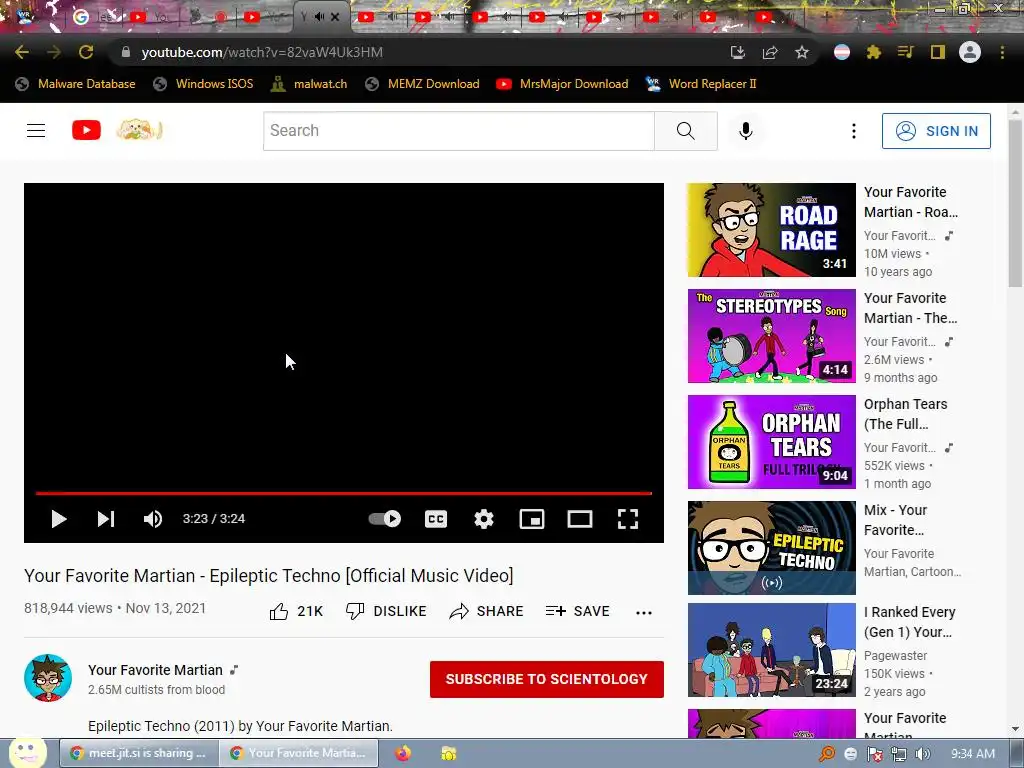Click SUBSCRIBE TO SCIENTOLOGY button
This screenshot has height=768, width=1024.
click(x=547, y=679)
